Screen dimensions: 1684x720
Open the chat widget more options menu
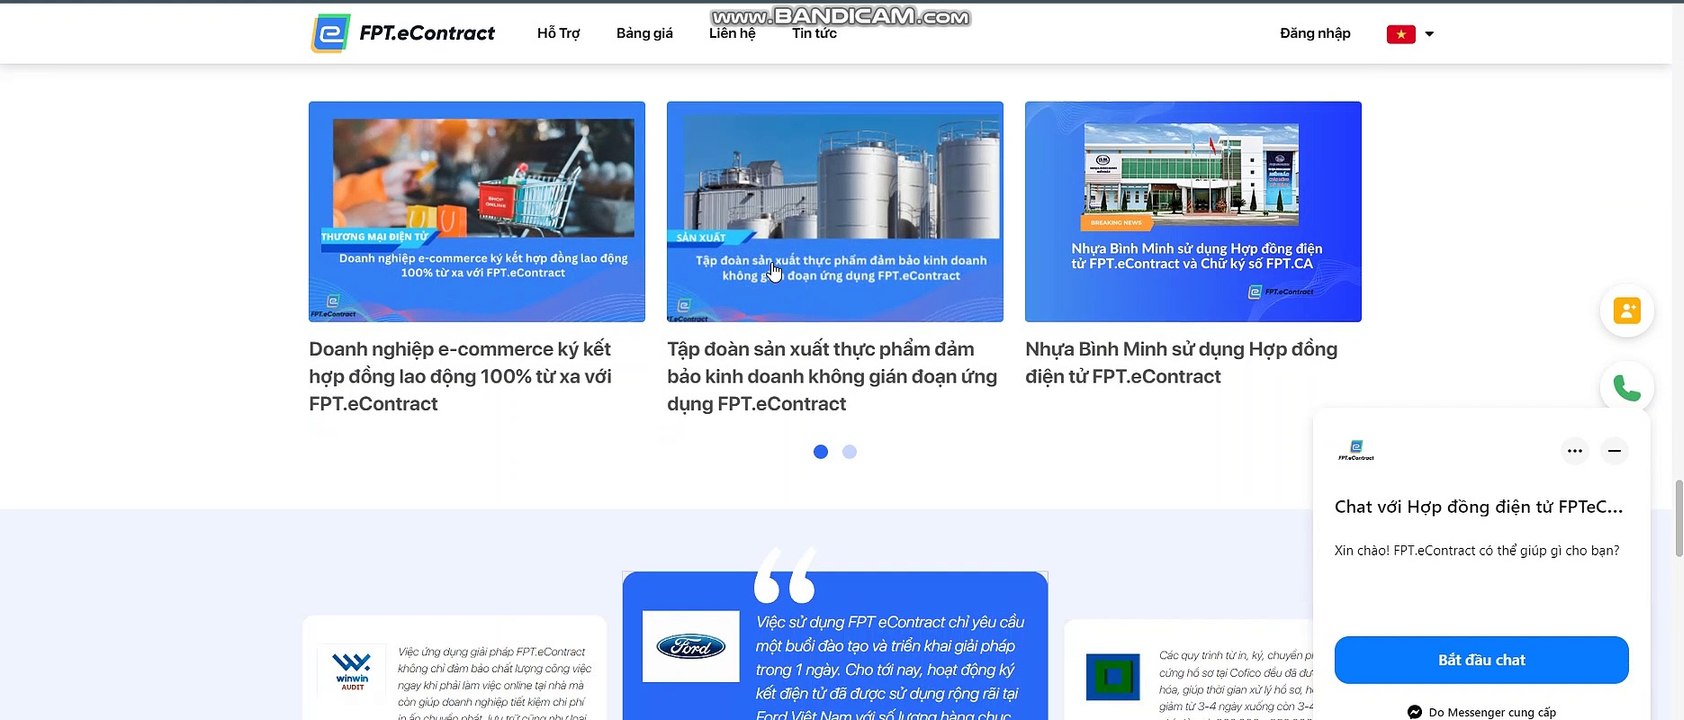click(x=1575, y=451)
